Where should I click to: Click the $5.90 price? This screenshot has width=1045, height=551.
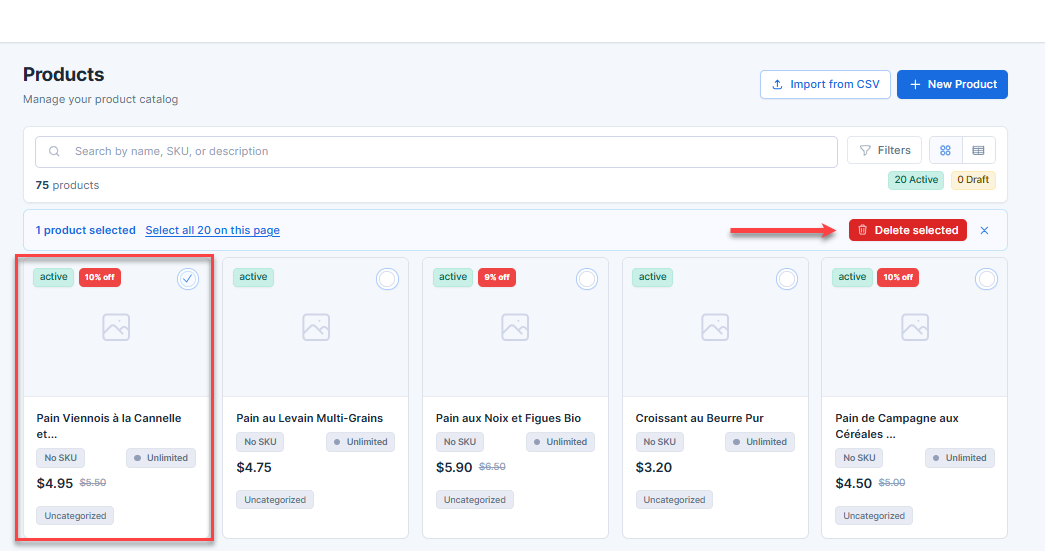[x=454, y=467]
